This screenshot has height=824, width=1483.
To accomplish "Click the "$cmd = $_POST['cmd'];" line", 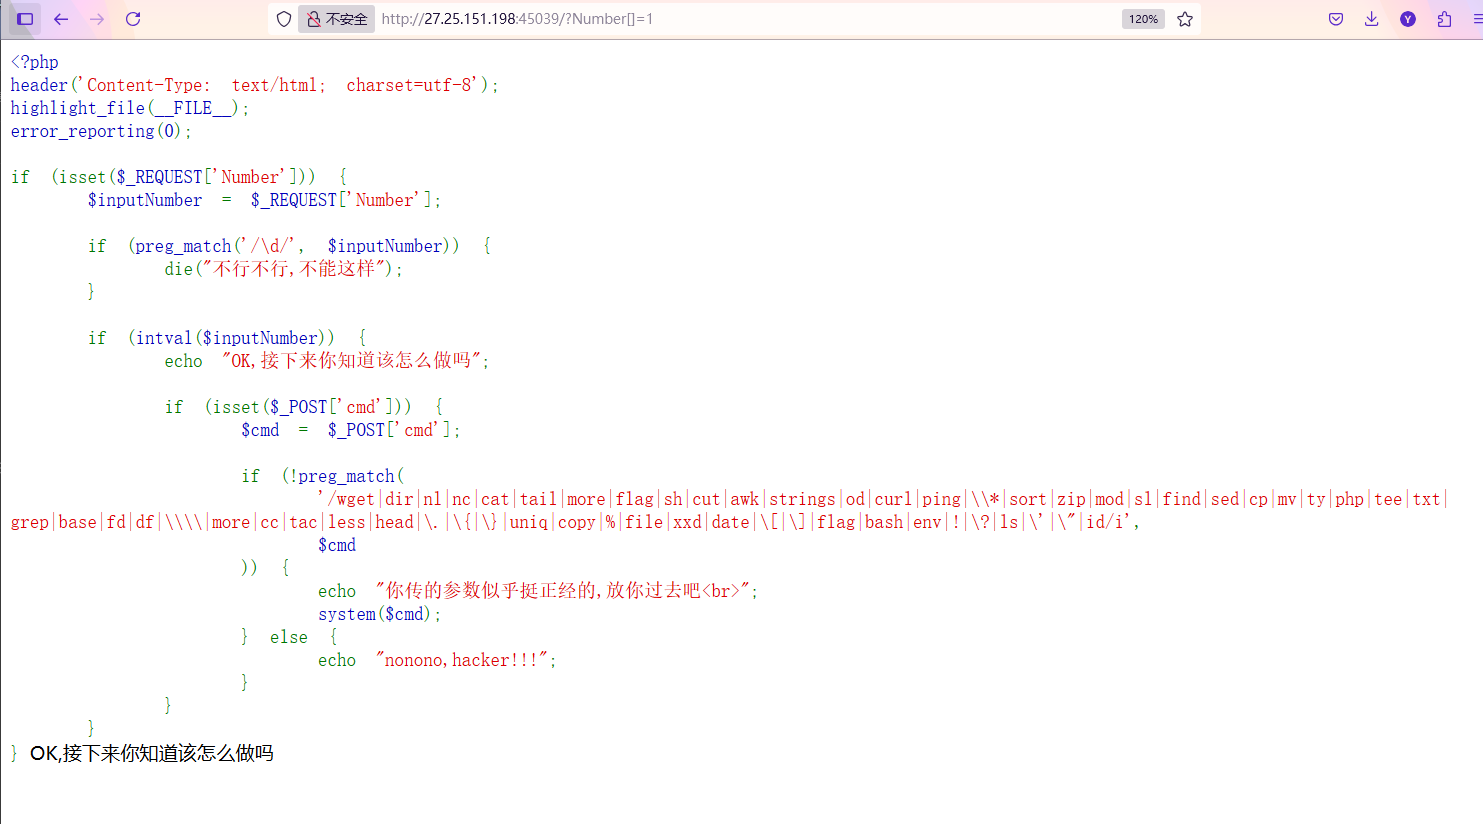I will point(351,430).
